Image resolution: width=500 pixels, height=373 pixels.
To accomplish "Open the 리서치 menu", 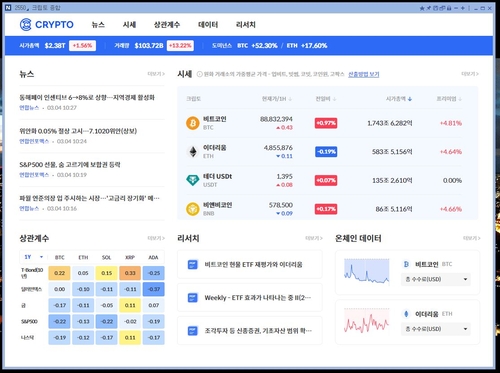I will [246, 25].
